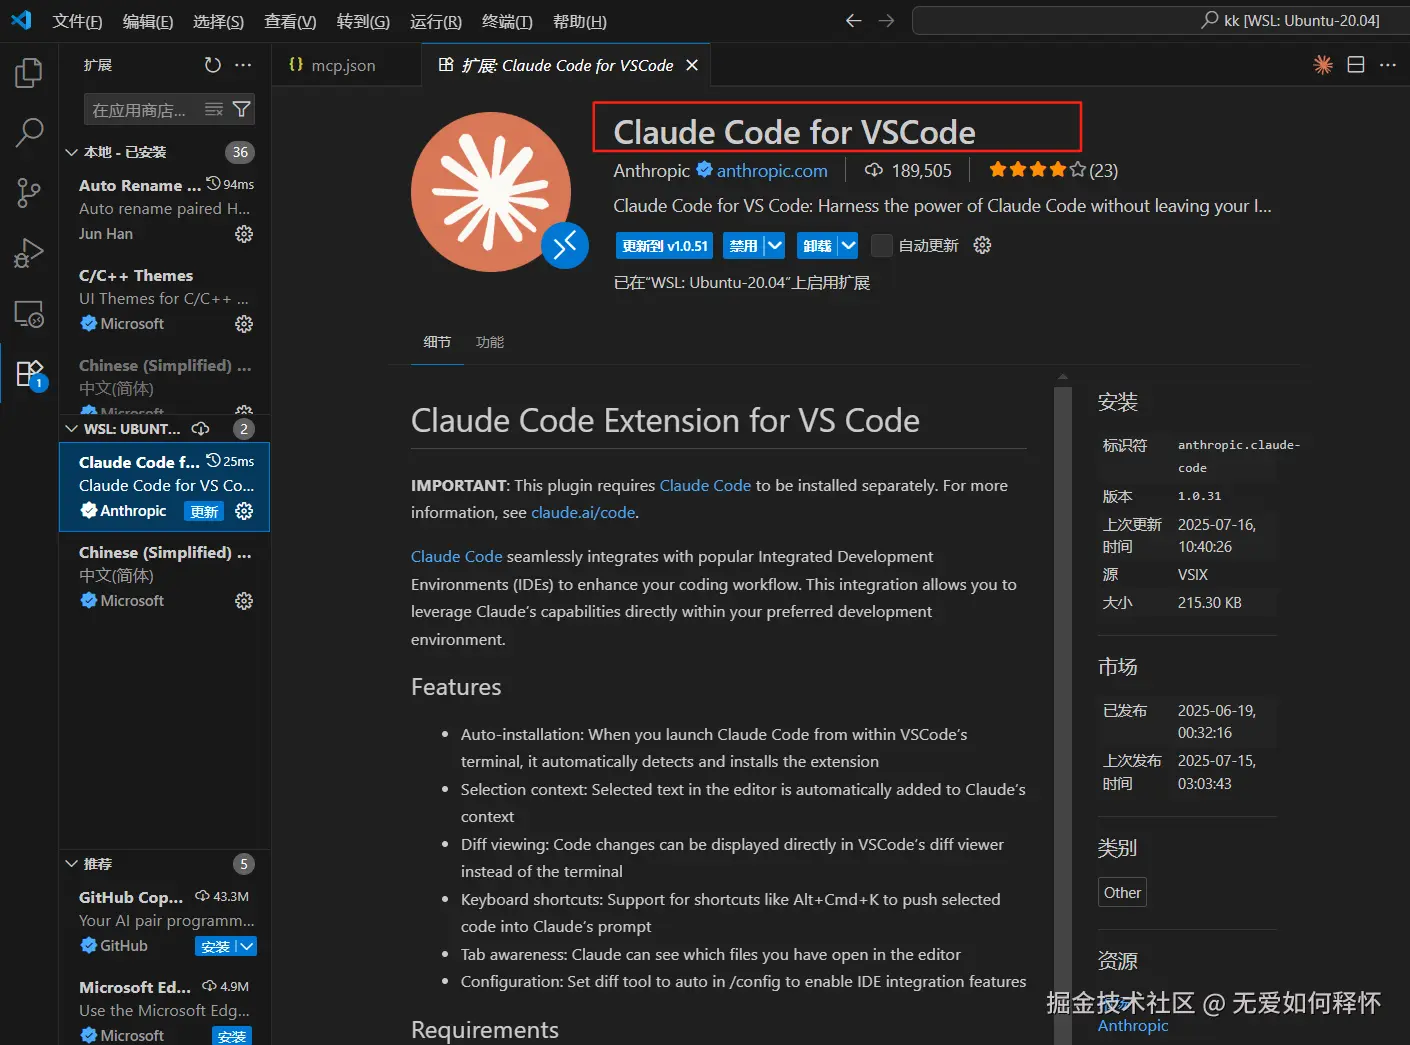Open Auto Rename extension gear settings
1410x1045 pixels.
244,234
